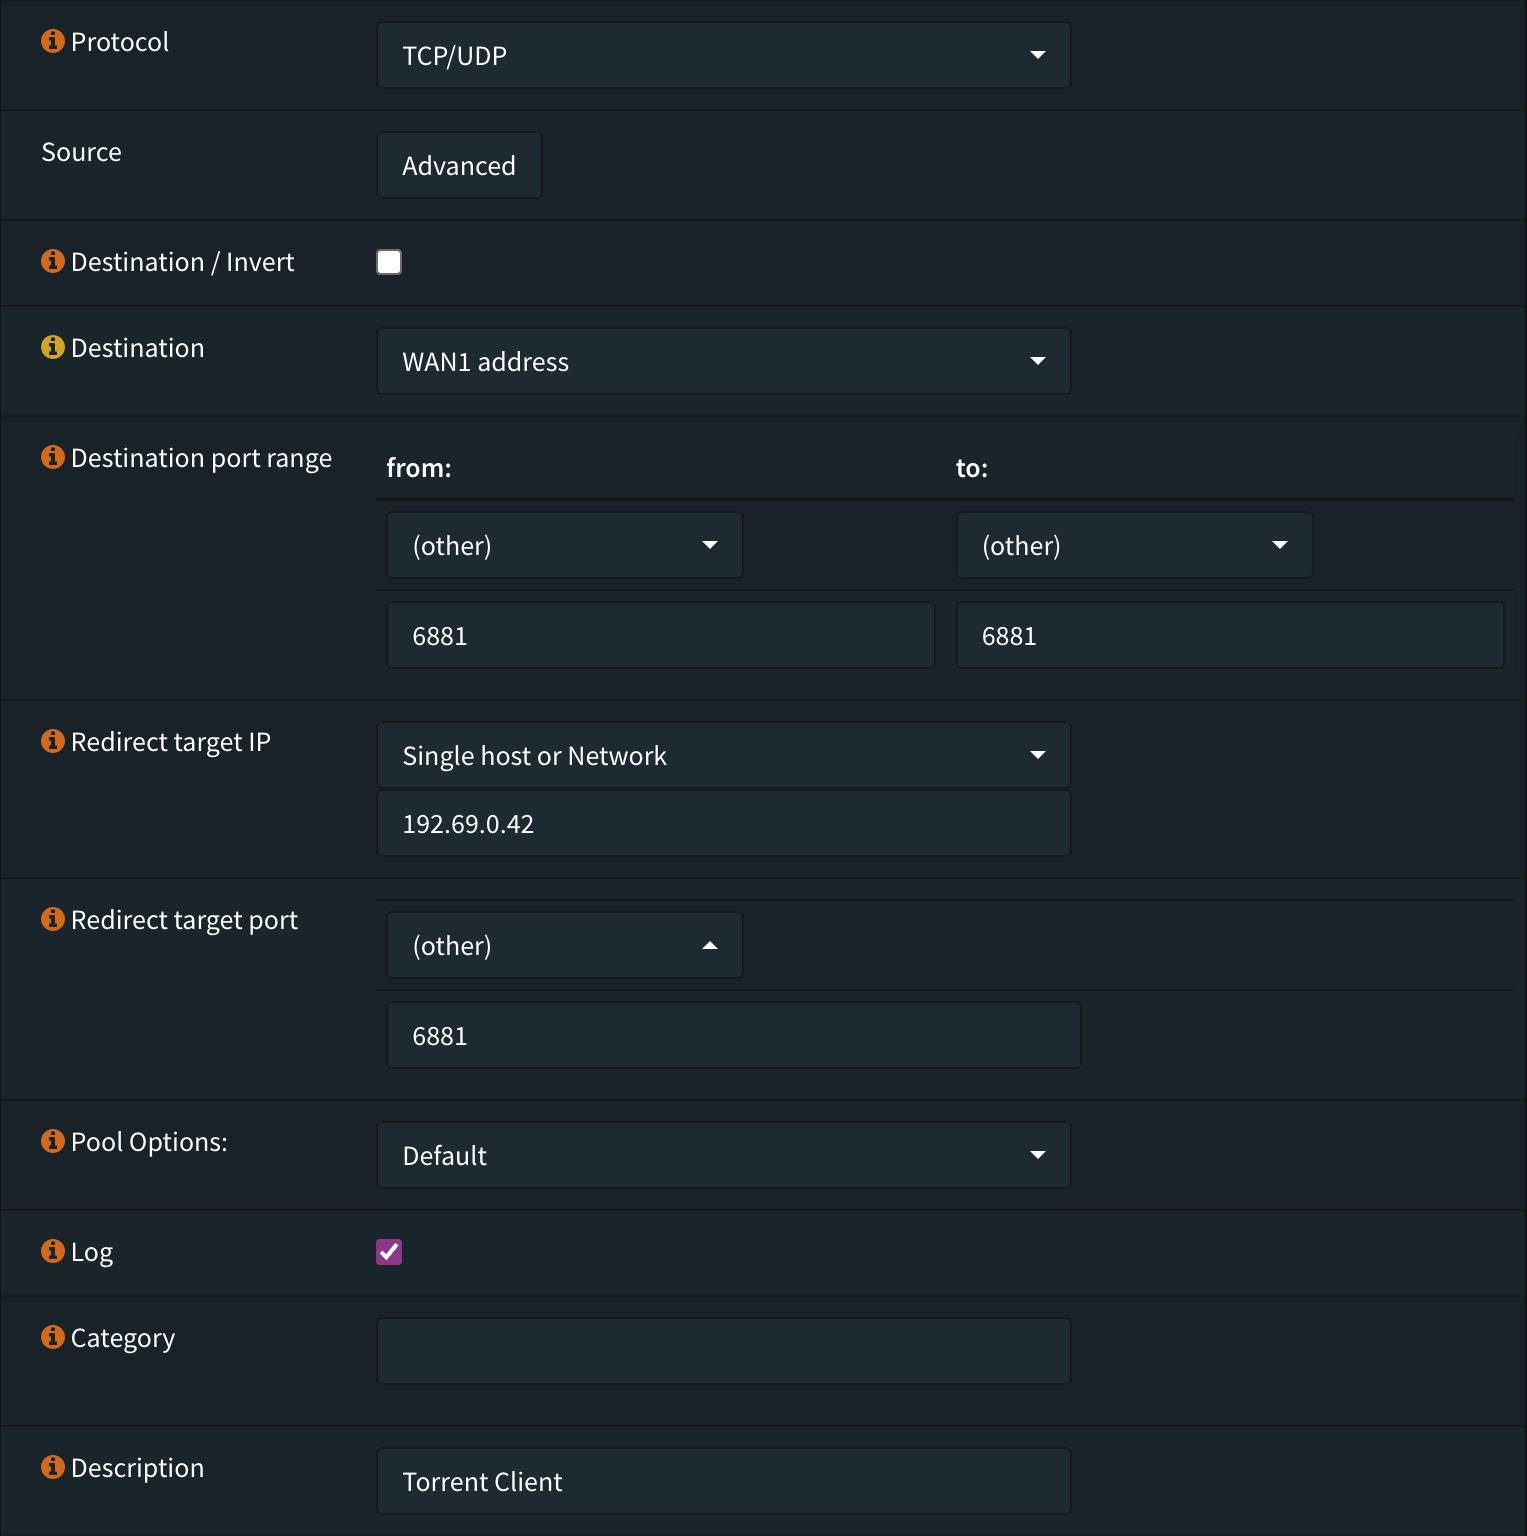Edit the Torrent Client description text

coord(723,1481)
